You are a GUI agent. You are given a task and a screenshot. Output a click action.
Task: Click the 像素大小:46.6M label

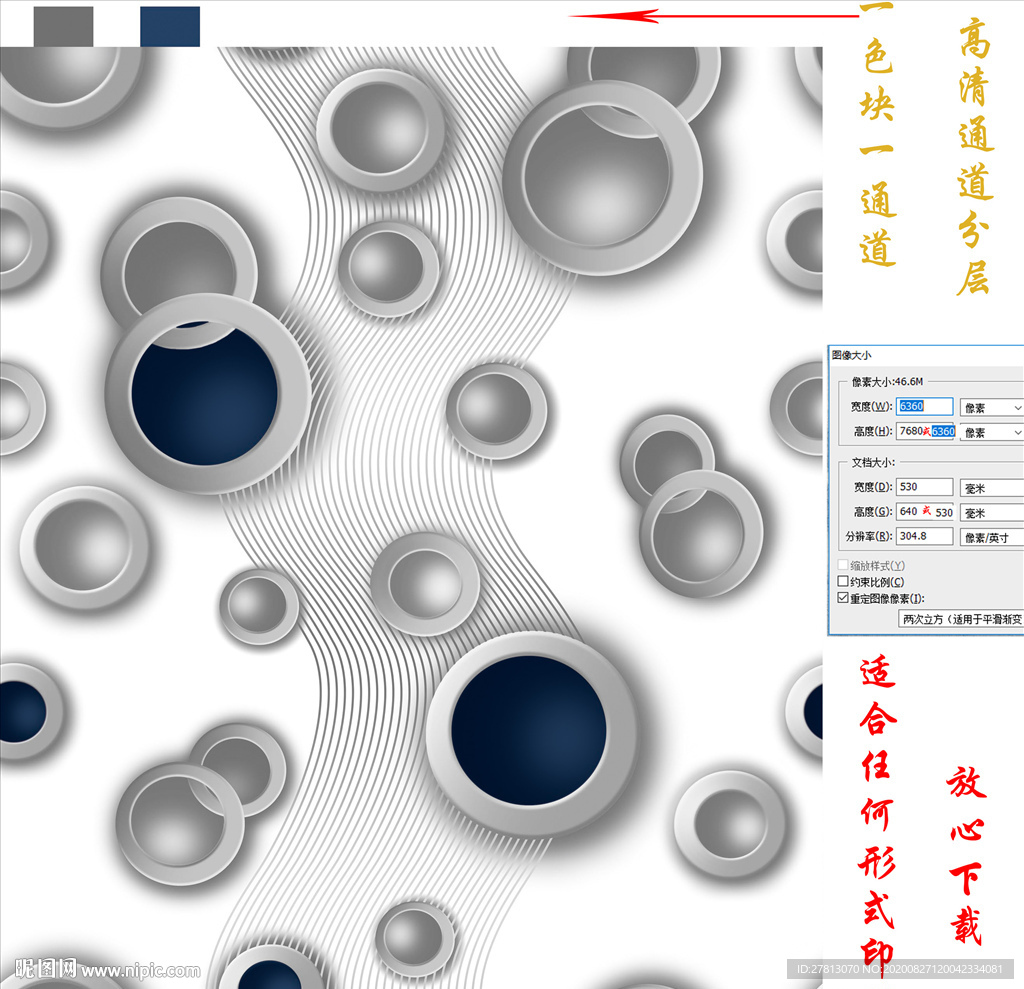(x=887, y=381)
